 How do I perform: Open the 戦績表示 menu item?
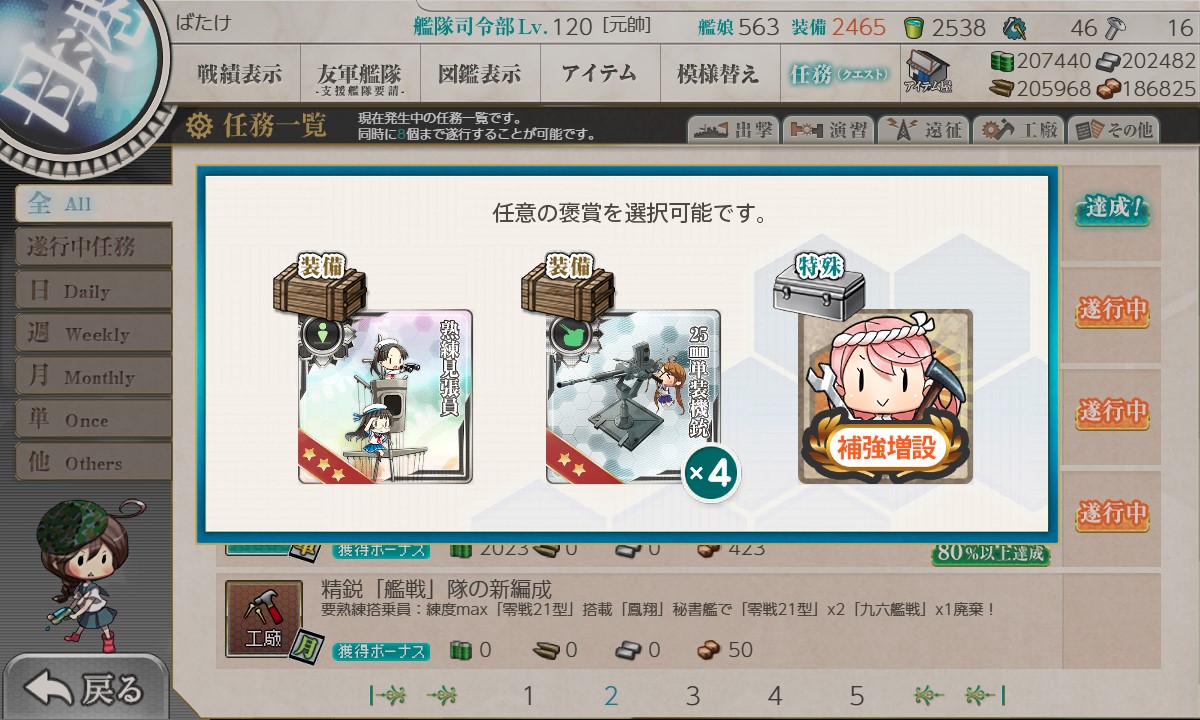tap(239, 74)
